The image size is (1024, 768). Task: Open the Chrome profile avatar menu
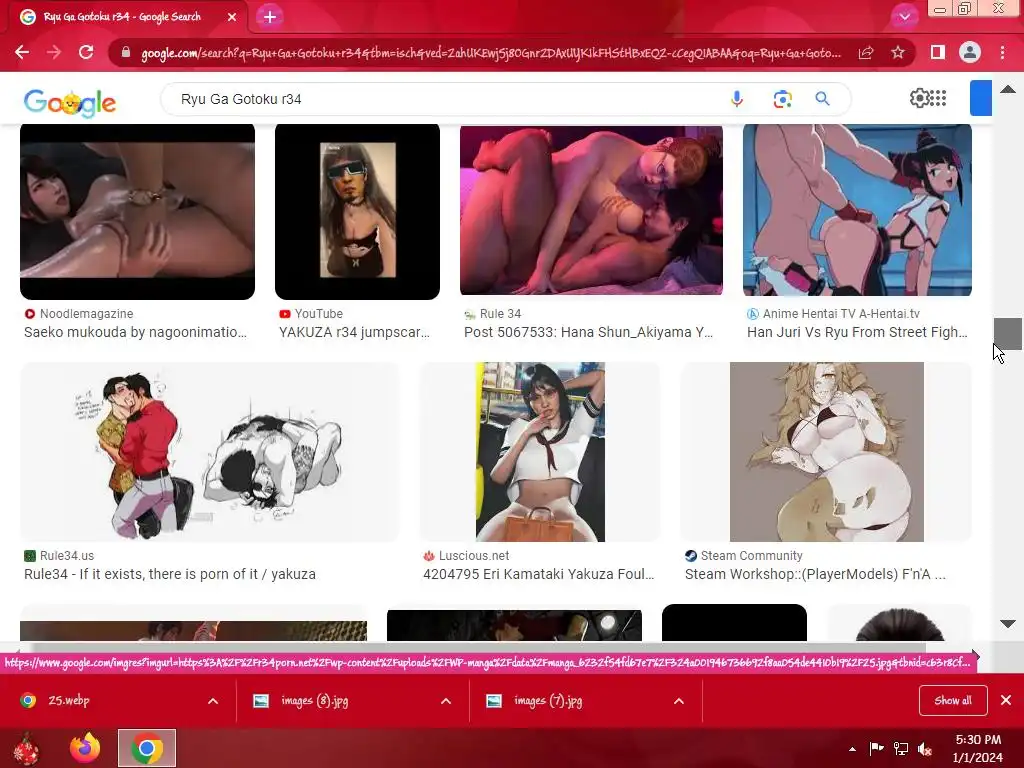[970, 52]
